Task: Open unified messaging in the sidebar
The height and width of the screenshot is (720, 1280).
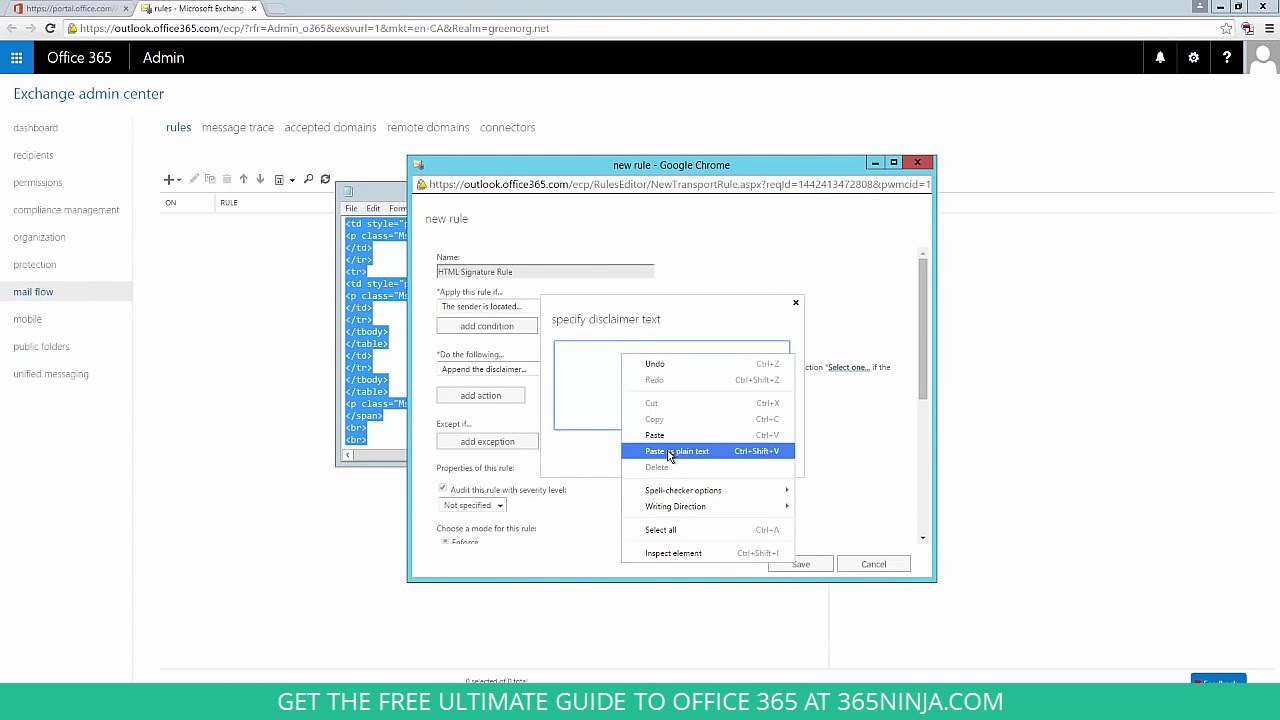Action: [51, 374]
